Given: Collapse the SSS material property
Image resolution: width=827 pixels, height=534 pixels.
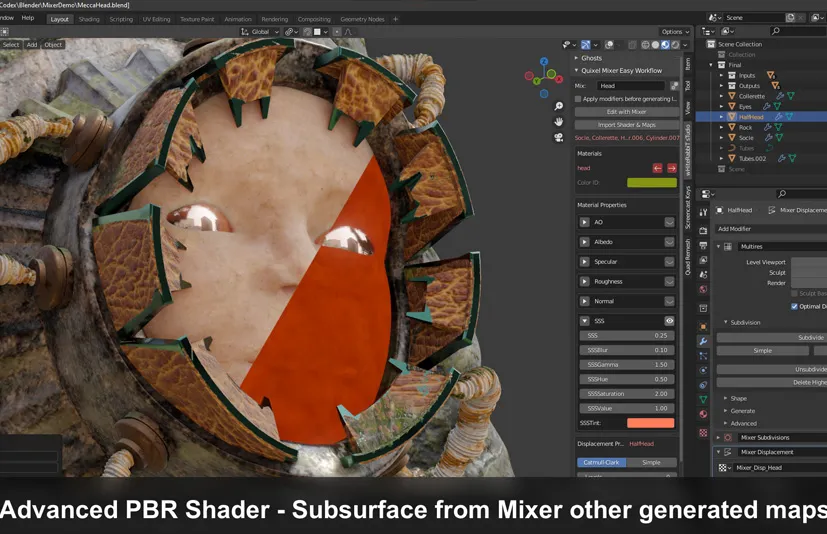Looking at the screenshot, I should (584, 321).
